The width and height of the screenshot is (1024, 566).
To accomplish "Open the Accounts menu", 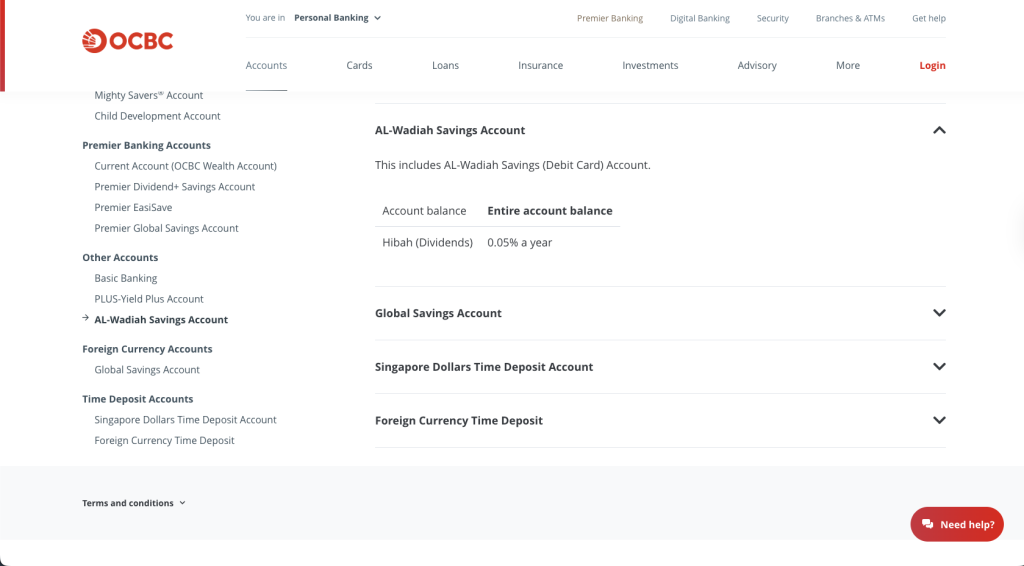I will click(x=266, y=65).
